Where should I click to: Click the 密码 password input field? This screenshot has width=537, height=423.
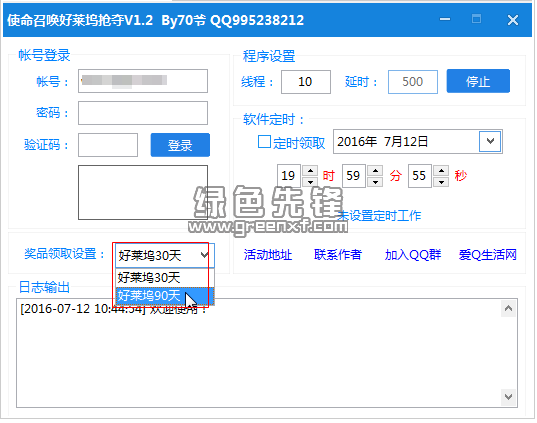143,113
